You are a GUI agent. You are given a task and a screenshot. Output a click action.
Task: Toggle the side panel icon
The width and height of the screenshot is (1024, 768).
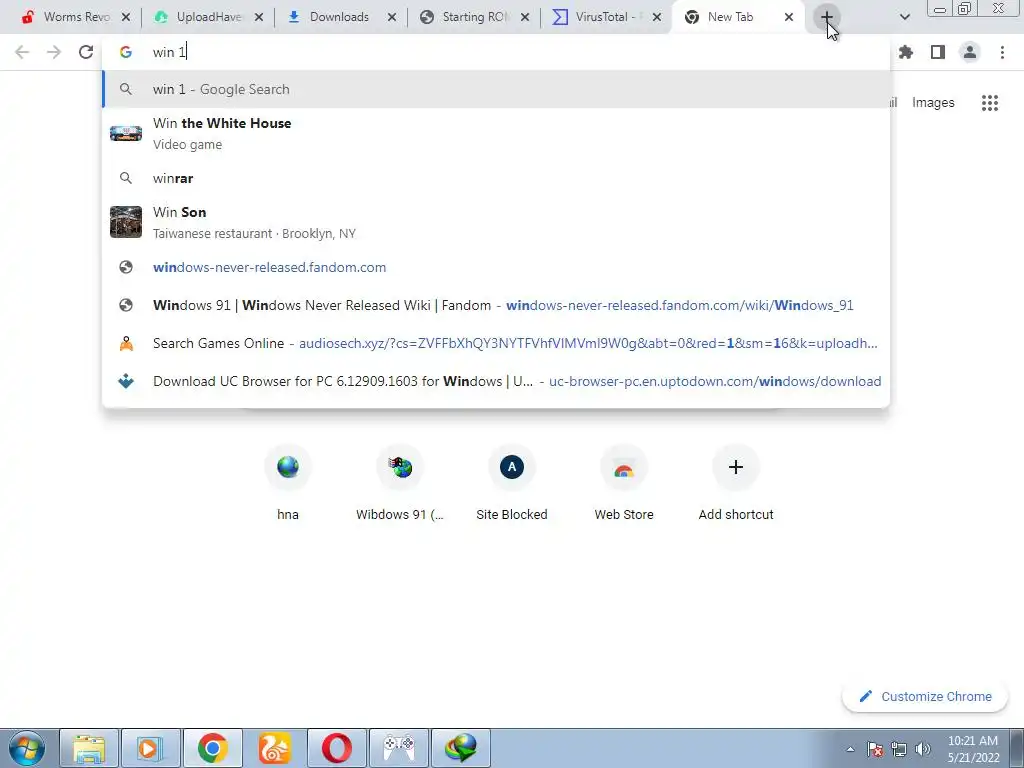click(x=938, y=52)
